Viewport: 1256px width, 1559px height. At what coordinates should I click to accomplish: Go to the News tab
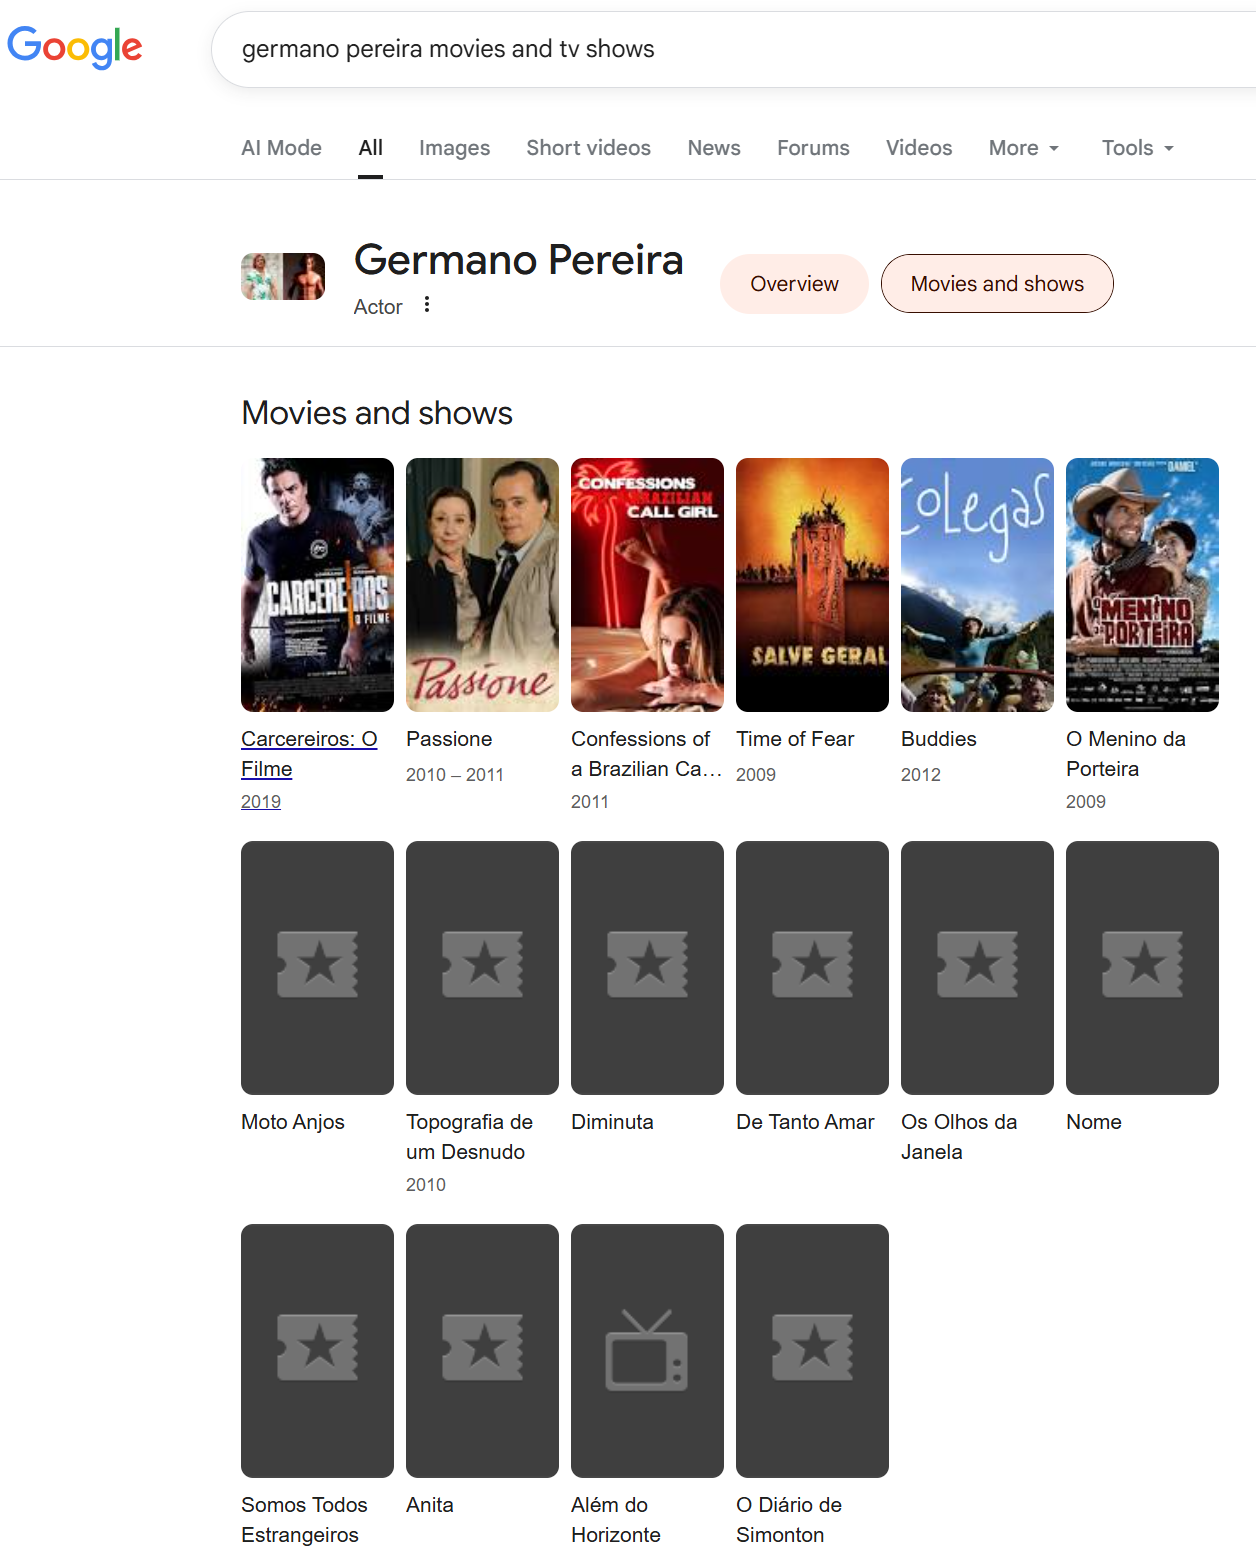(714, 148)
